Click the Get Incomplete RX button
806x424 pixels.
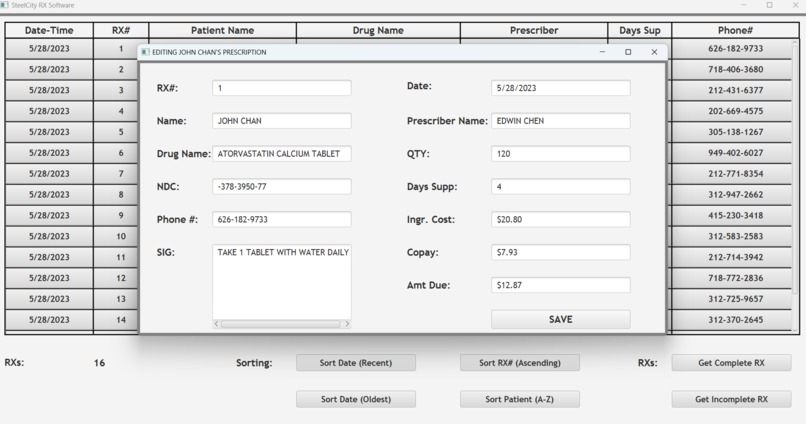point(731,399)
